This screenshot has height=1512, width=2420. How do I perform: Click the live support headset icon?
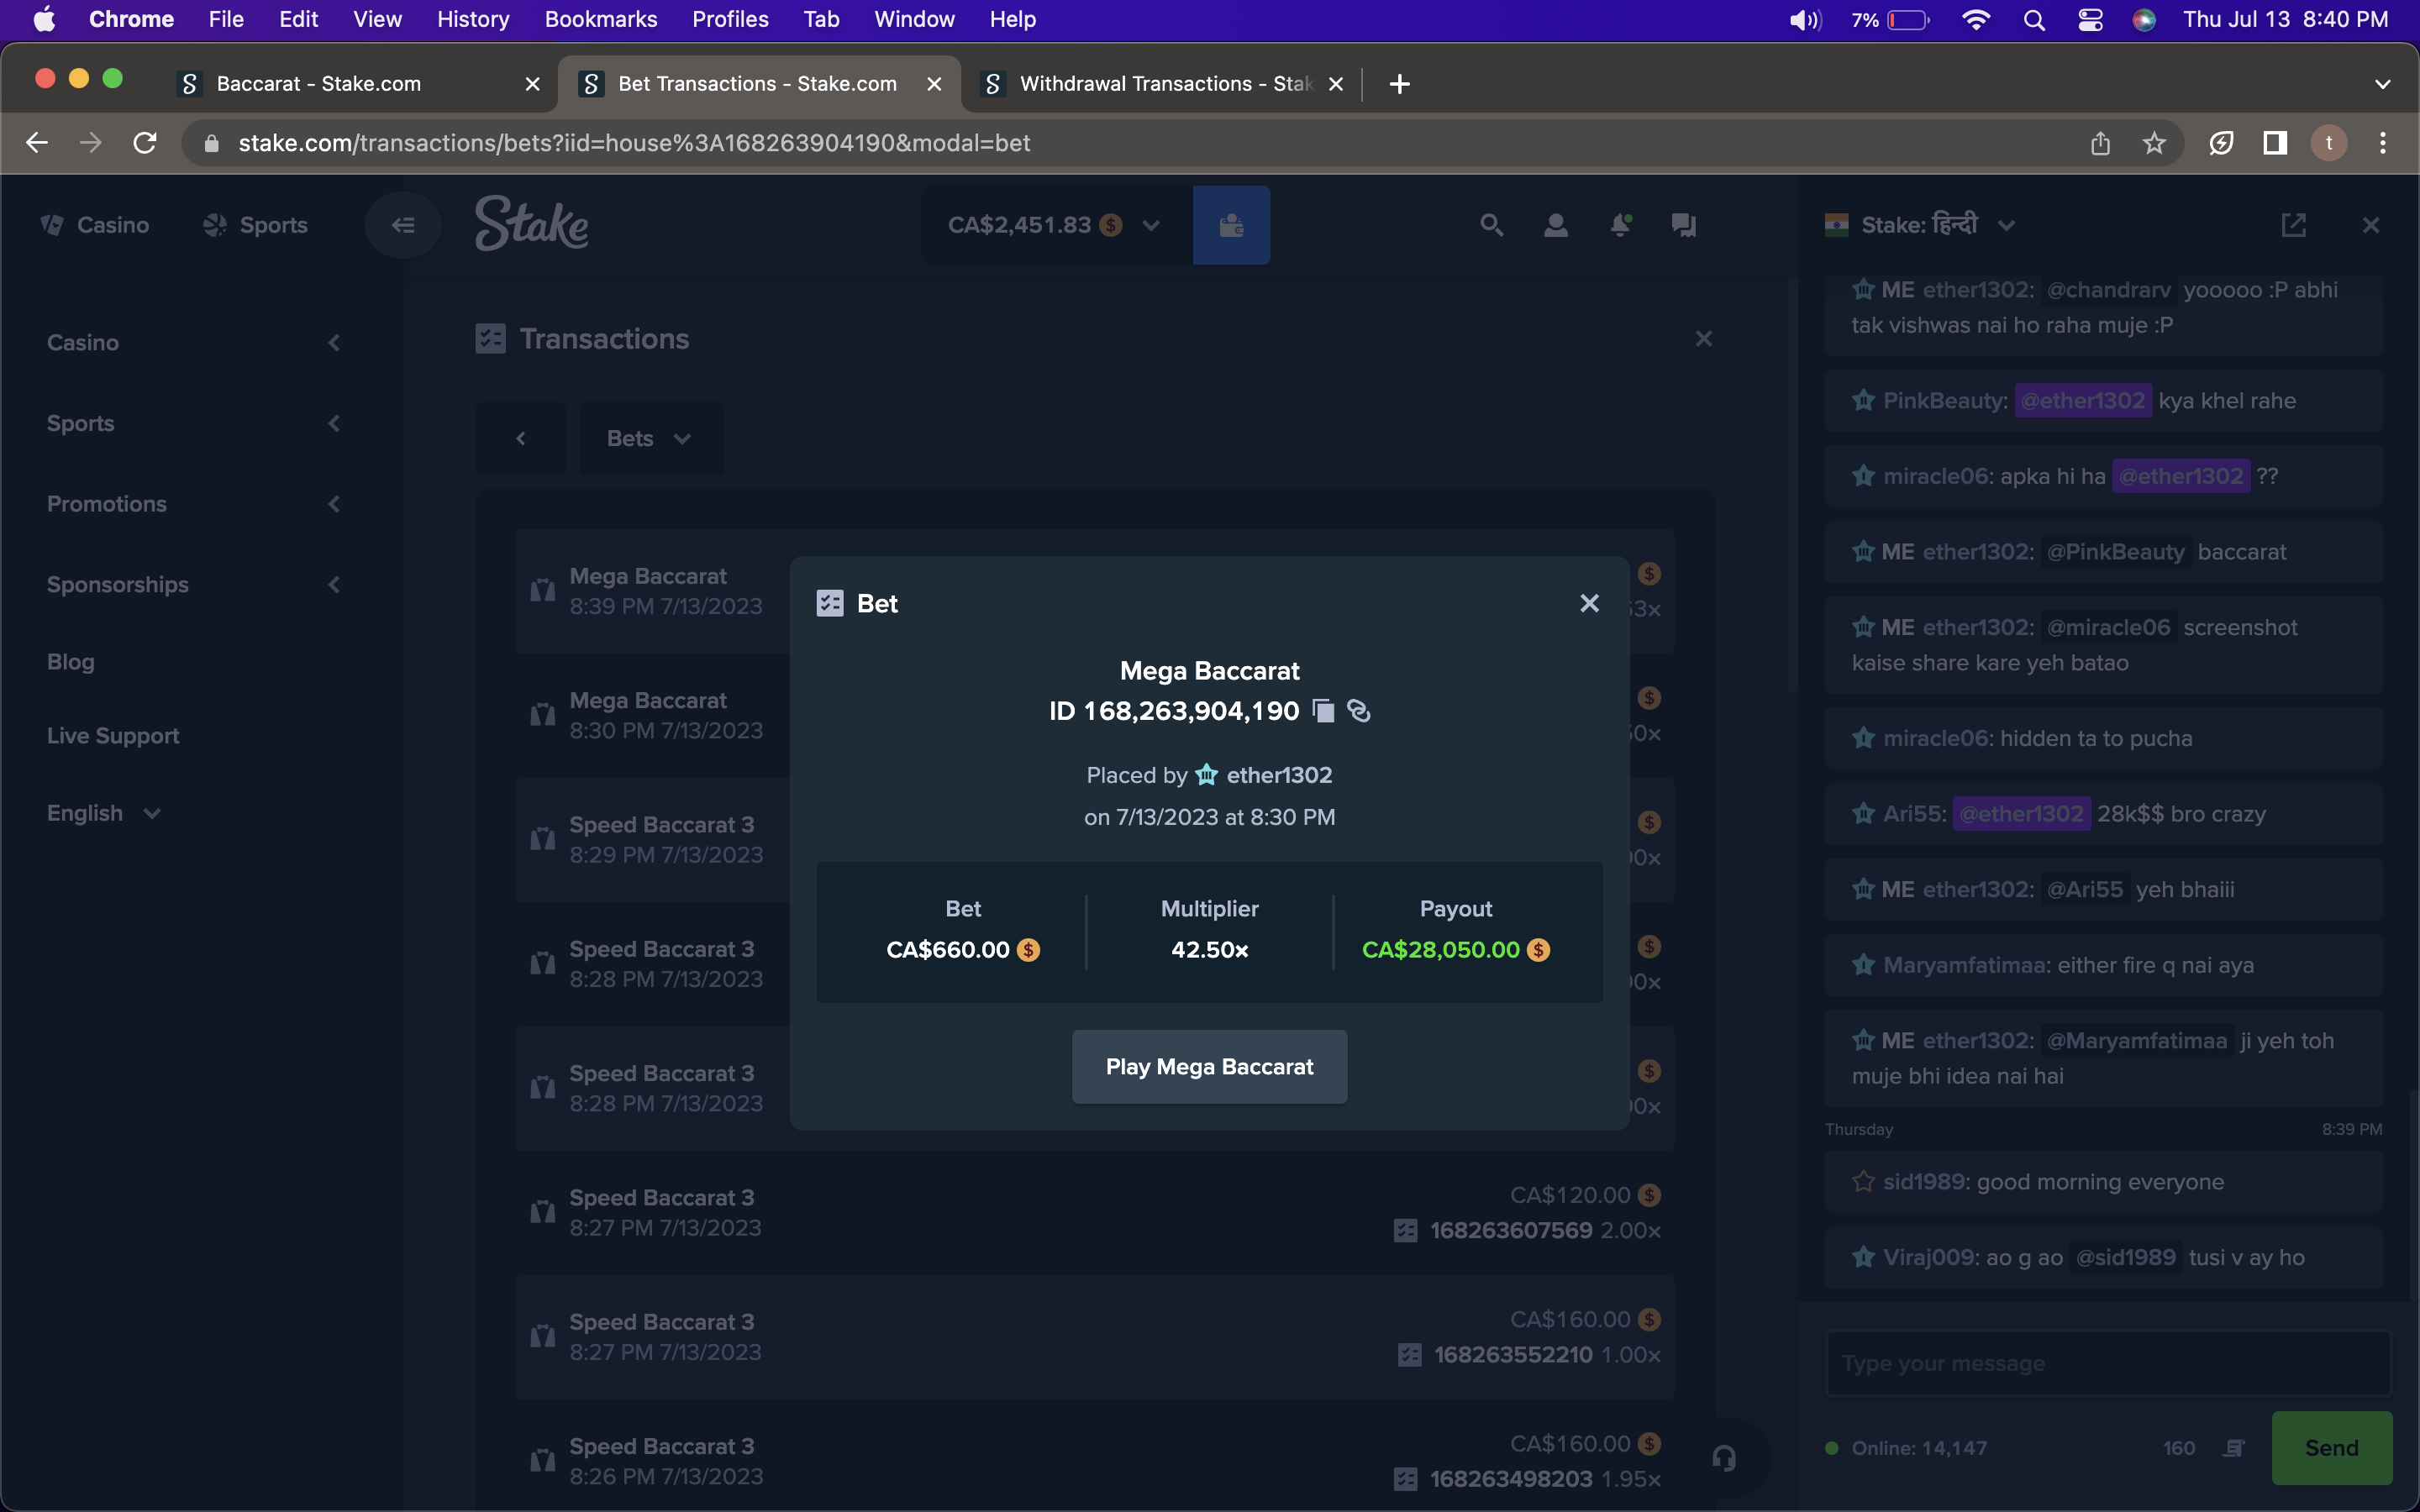[x=1724, y=1458]
